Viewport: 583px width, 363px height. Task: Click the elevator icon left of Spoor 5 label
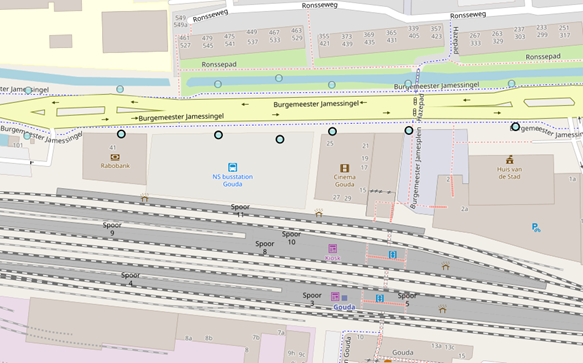click(x=380, y=298)
